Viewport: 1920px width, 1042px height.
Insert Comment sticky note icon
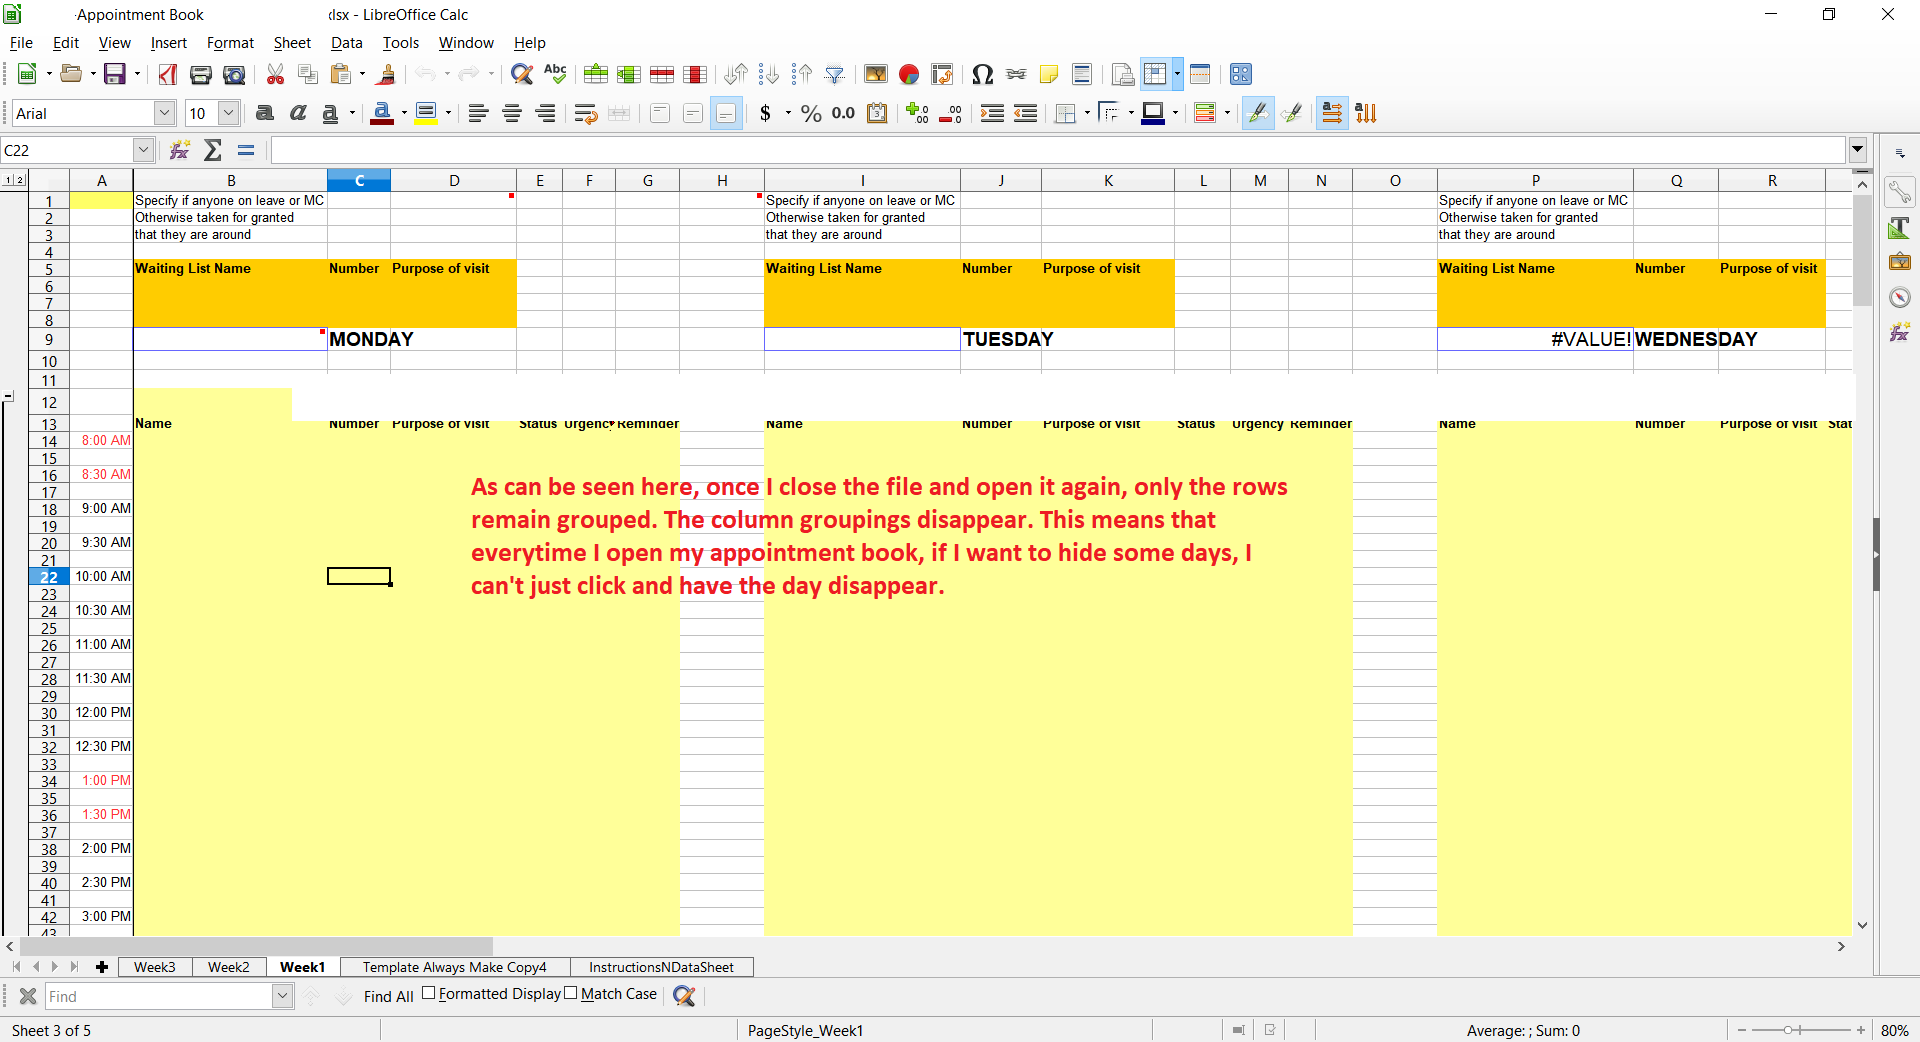(x=1049, y=74)
